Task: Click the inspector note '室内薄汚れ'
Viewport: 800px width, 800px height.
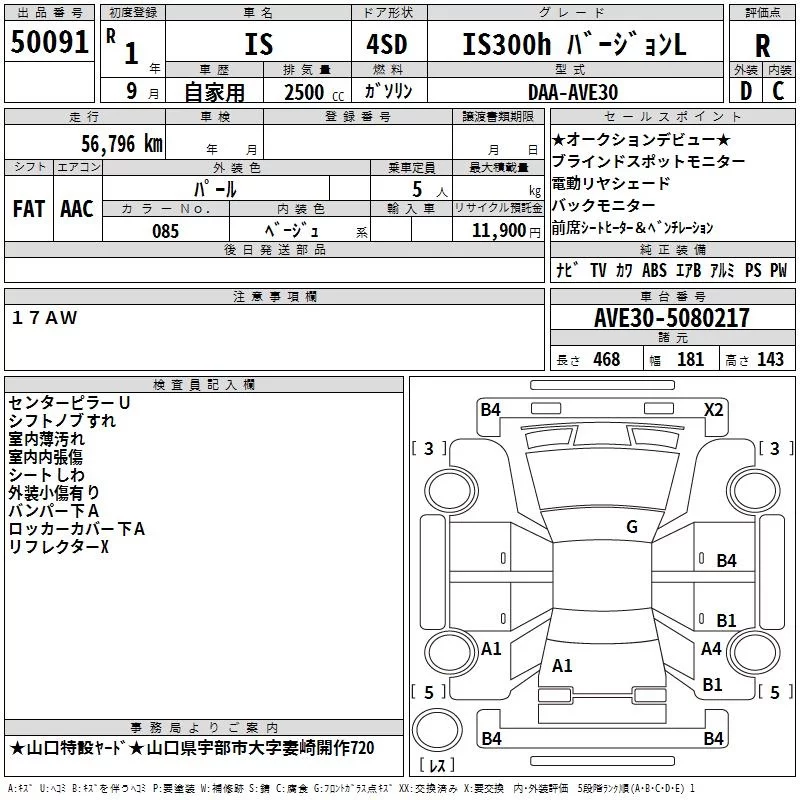Action: click(46, 439)
